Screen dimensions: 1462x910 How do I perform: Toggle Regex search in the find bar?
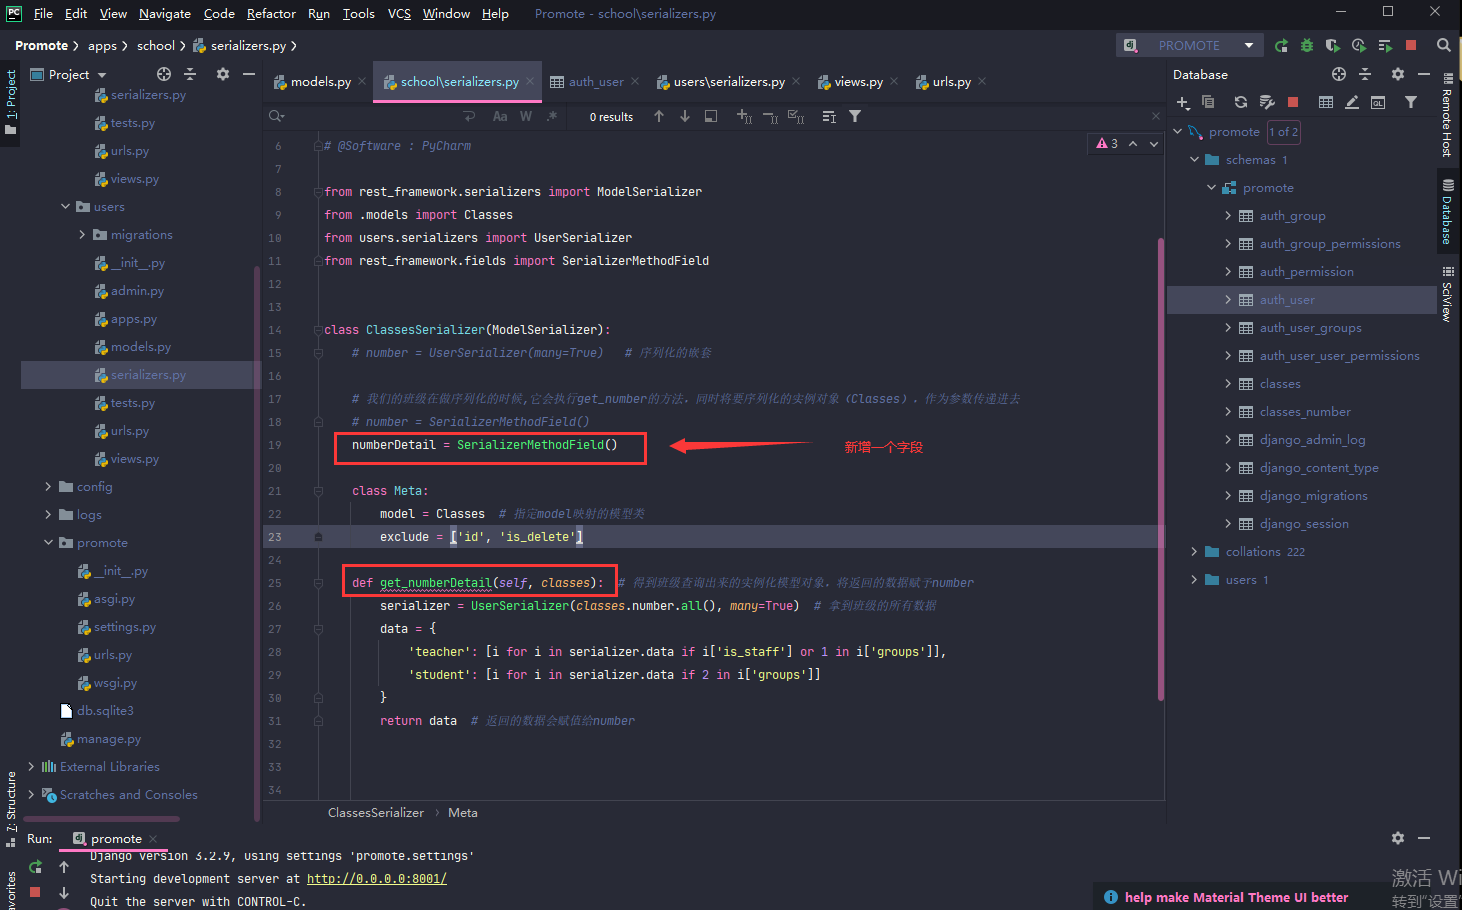[552, 116]
